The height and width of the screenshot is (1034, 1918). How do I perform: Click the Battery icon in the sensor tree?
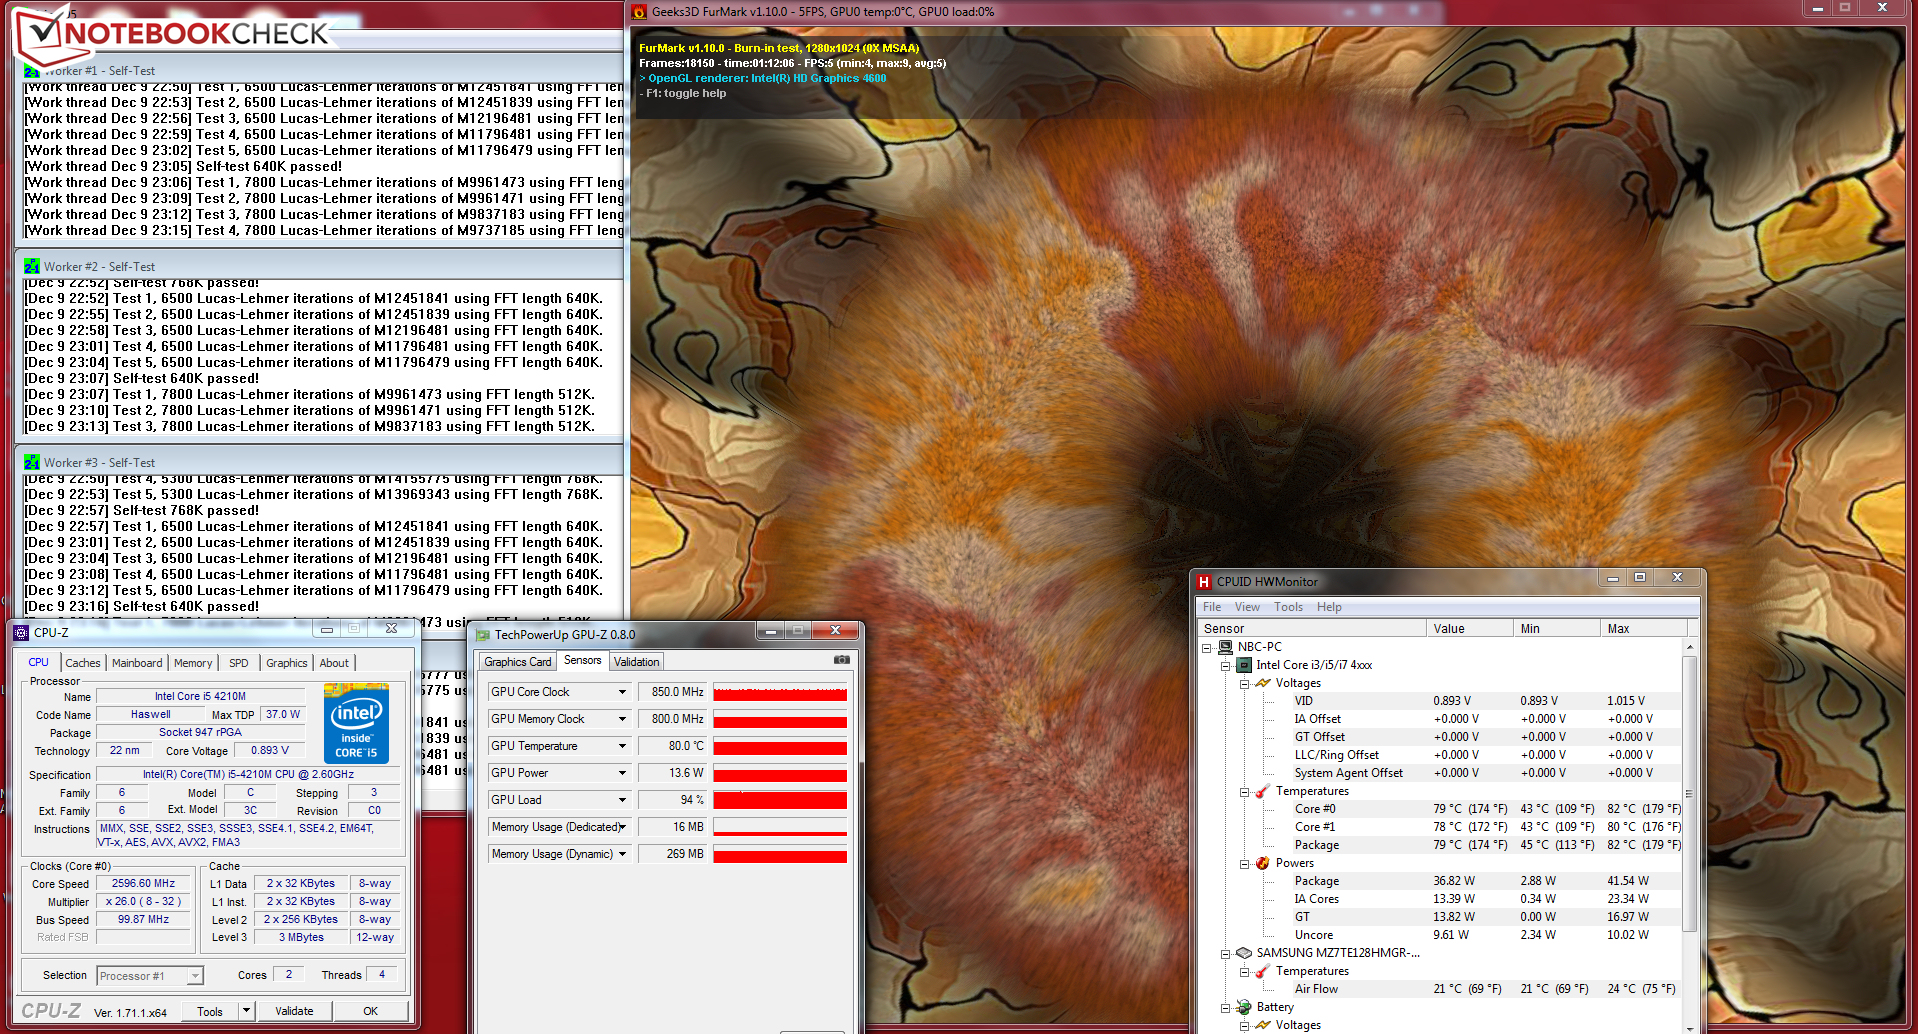[1244, 1007]
